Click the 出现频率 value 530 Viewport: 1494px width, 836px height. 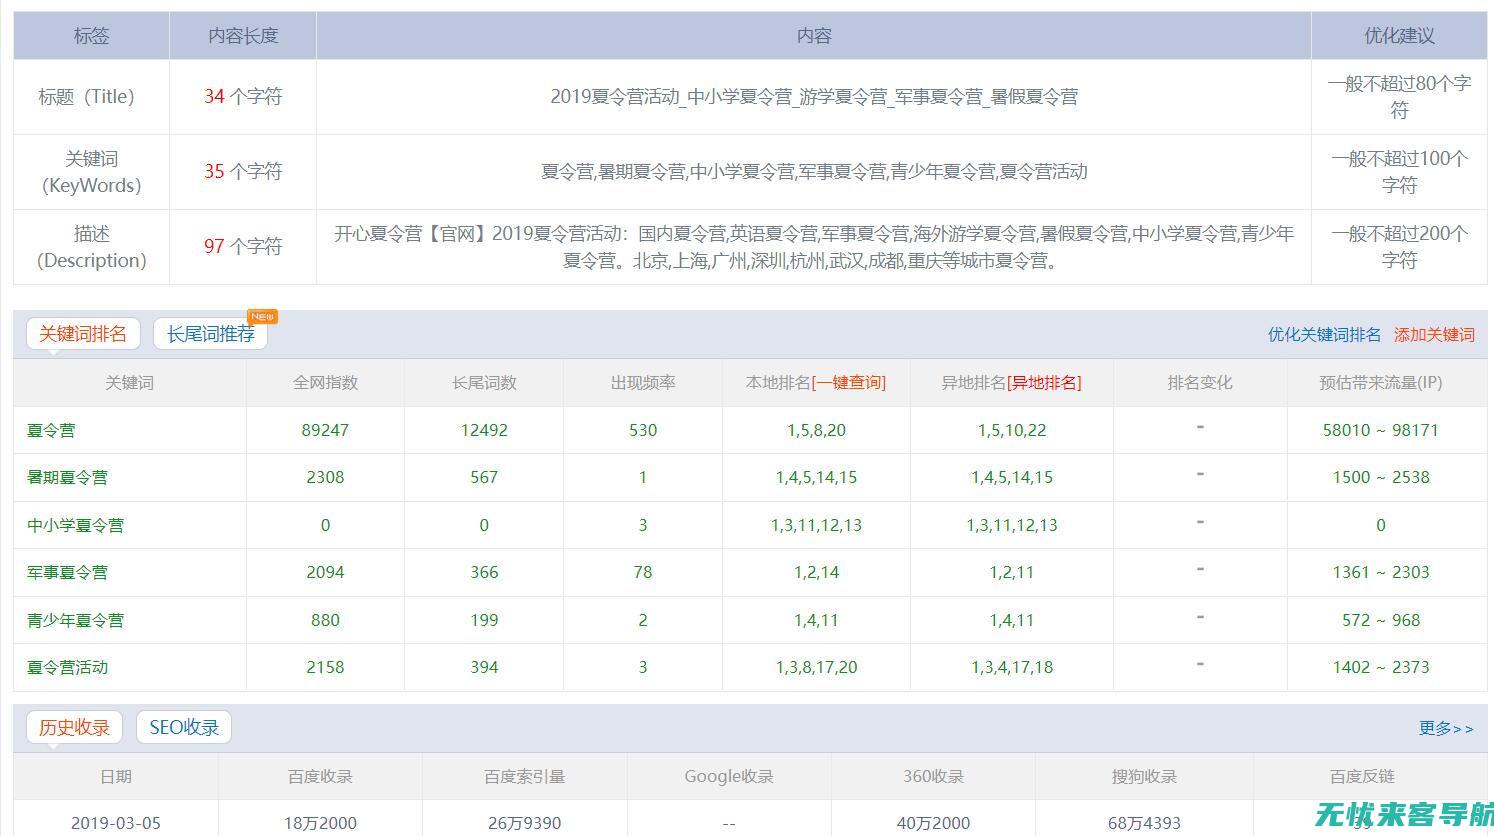pyautogui.click(x=643, y=430)
